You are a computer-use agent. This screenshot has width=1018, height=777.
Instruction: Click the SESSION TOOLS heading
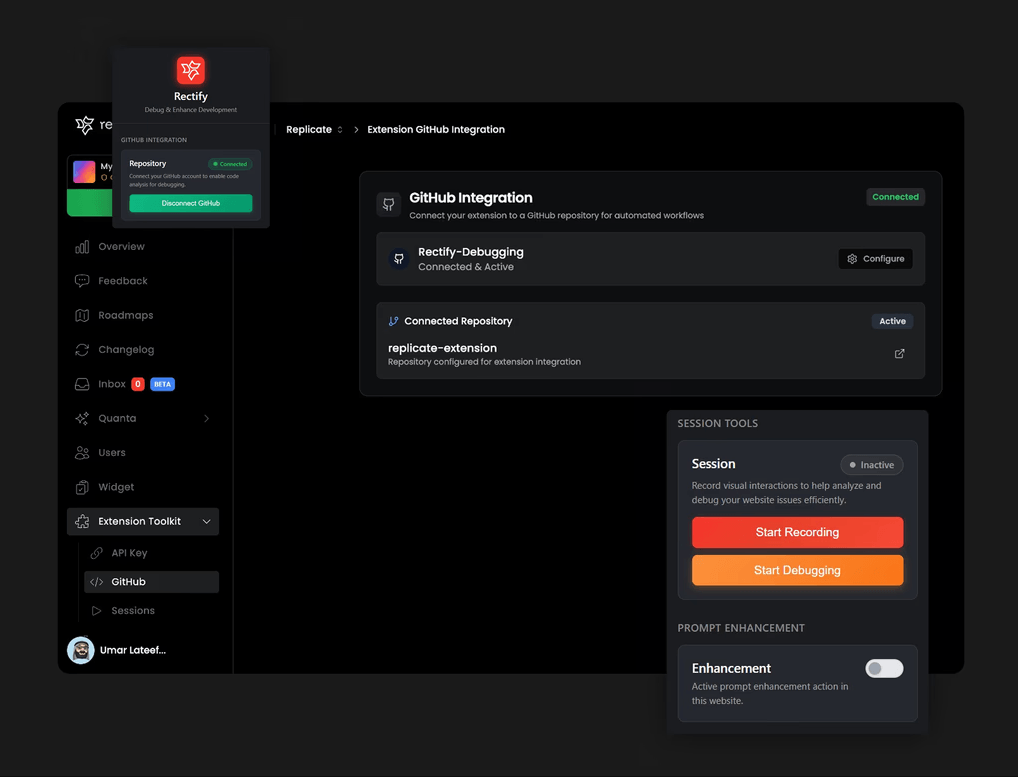(717, 423)
